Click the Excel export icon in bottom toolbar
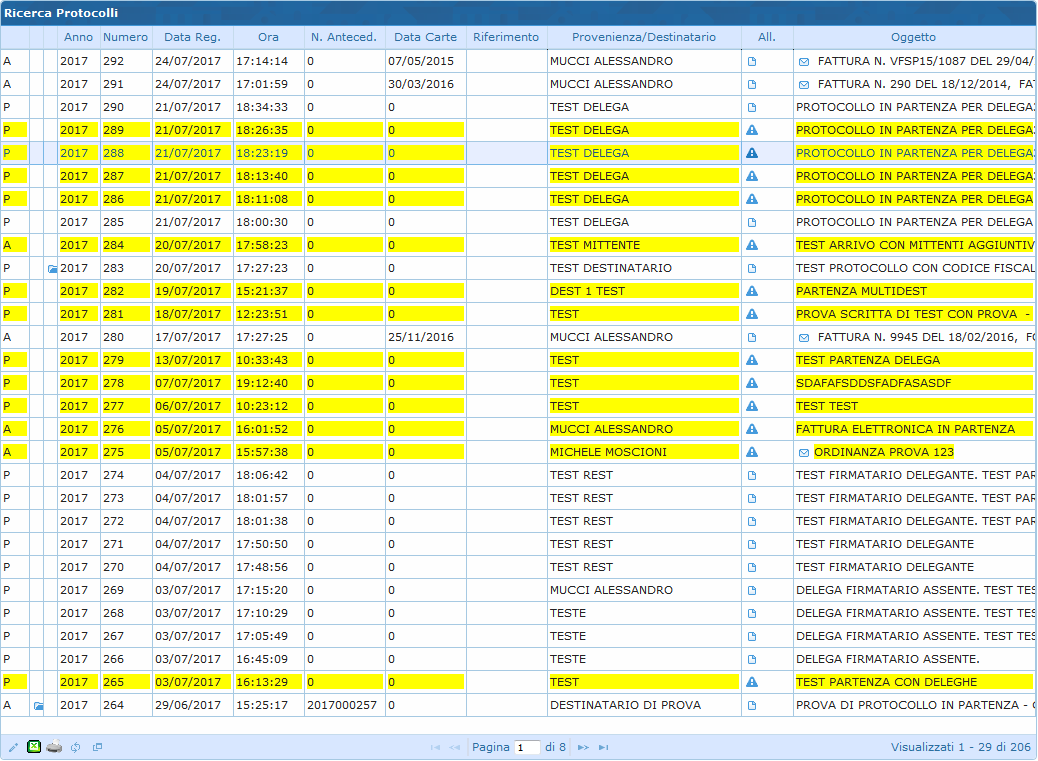Viewport: 1038px width, 761px height. (34, 747)
